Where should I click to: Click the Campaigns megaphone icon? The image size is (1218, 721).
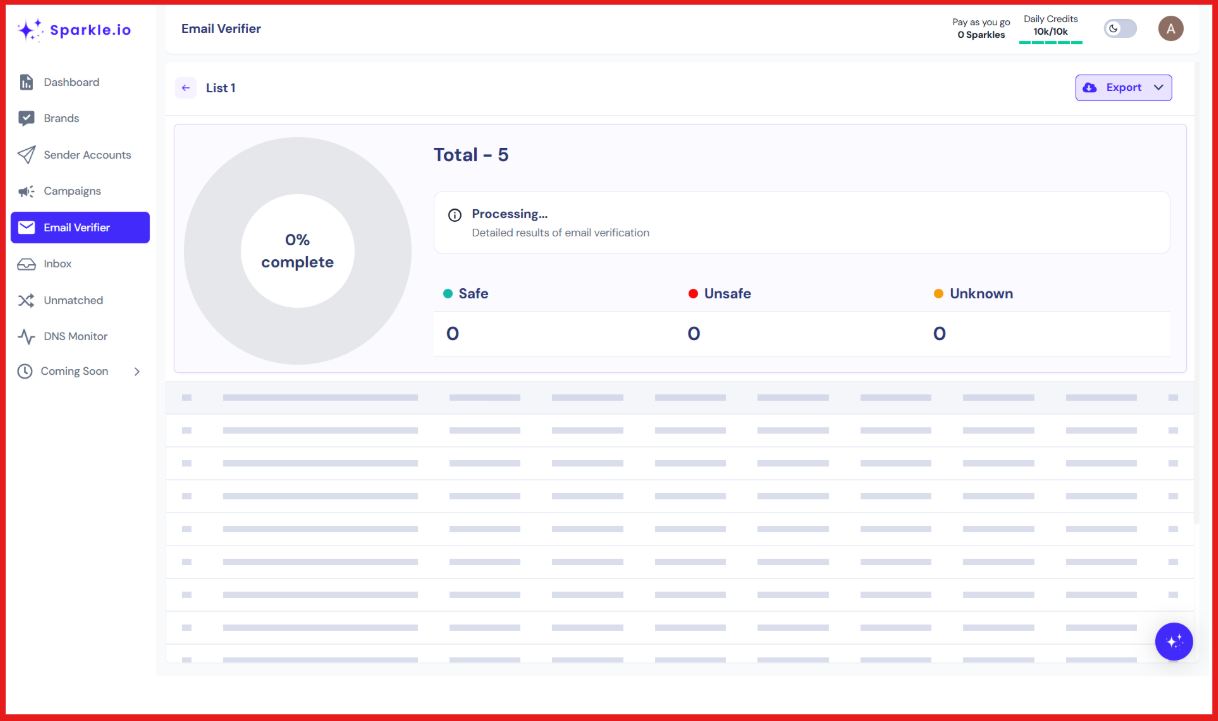(x=26, y=191)
